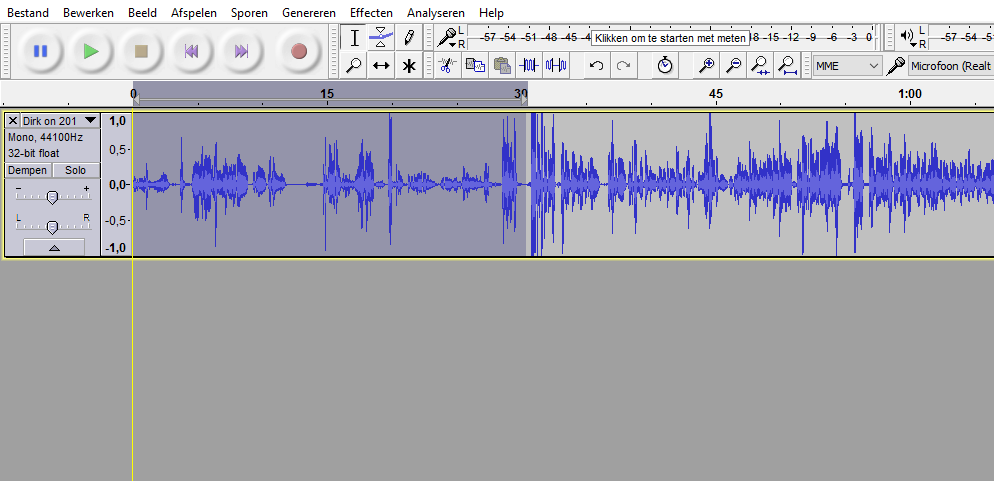The width and height of the screenshot is (994, 481).
Task: Click the recording level meter to start monitoring
Action: tap(671, 37)
